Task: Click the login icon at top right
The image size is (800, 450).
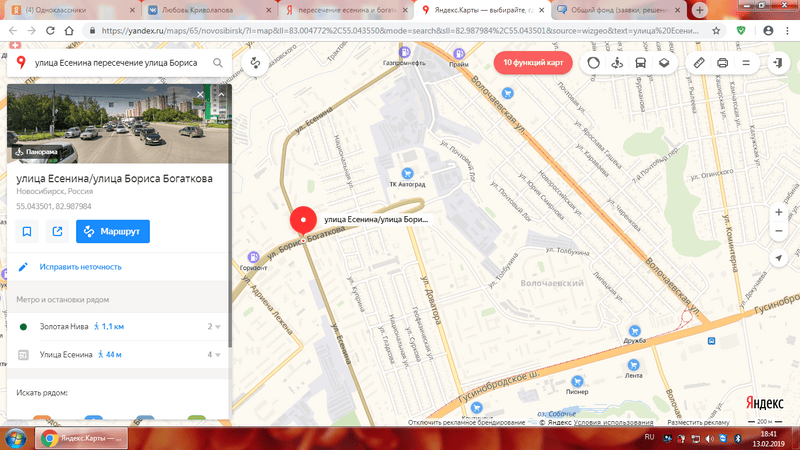Action: tap(778, 63)
